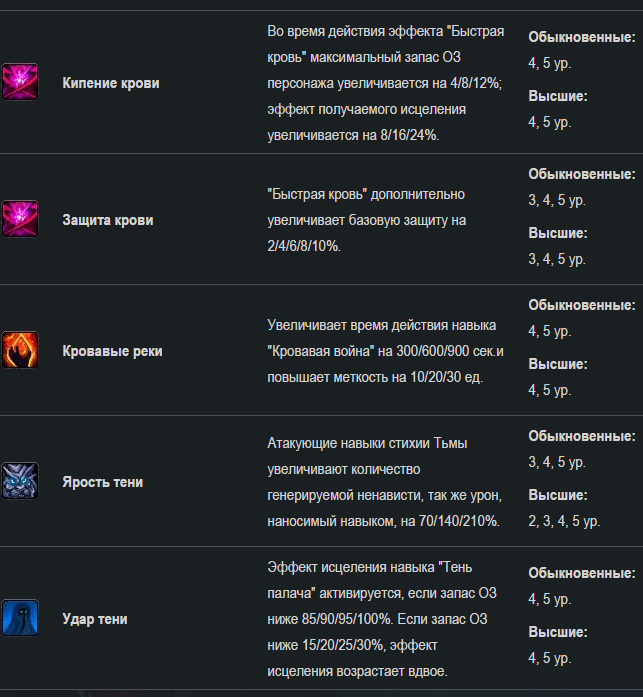This screenshot has width=643, height=697.
Task: Click the Кровавые реки description about Кровавая война
Action: tap(385, 351)
